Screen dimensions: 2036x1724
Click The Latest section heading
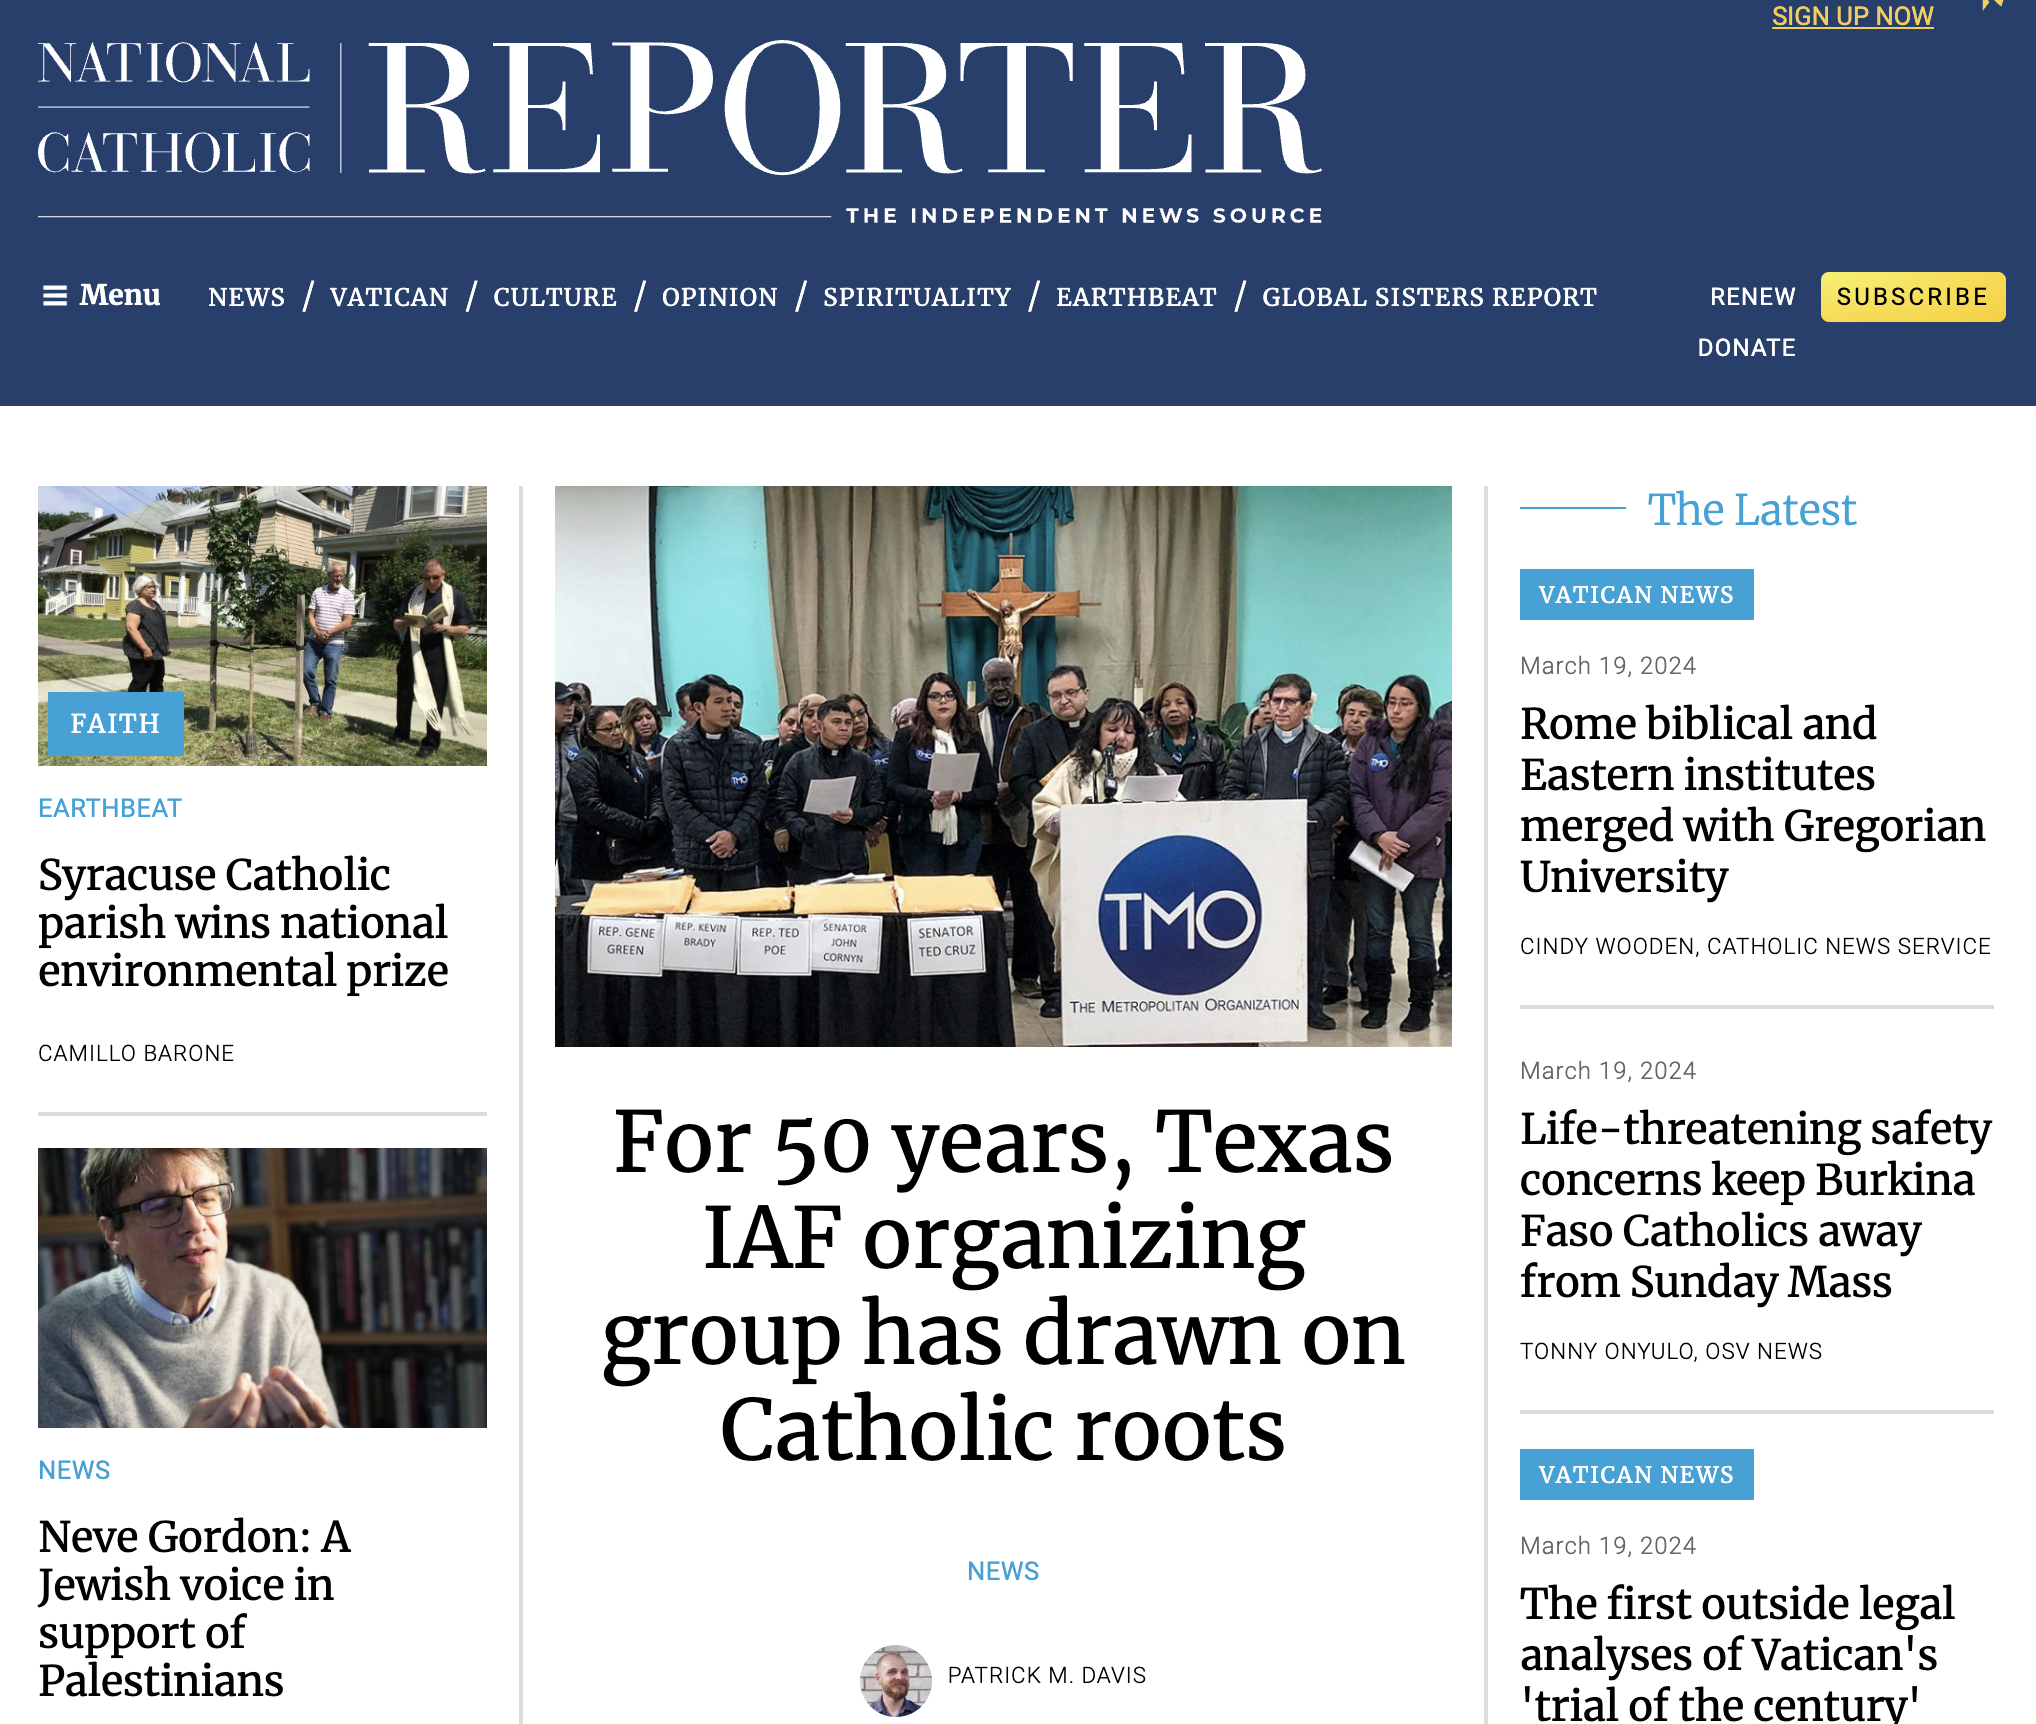(x=1752, y=510)
